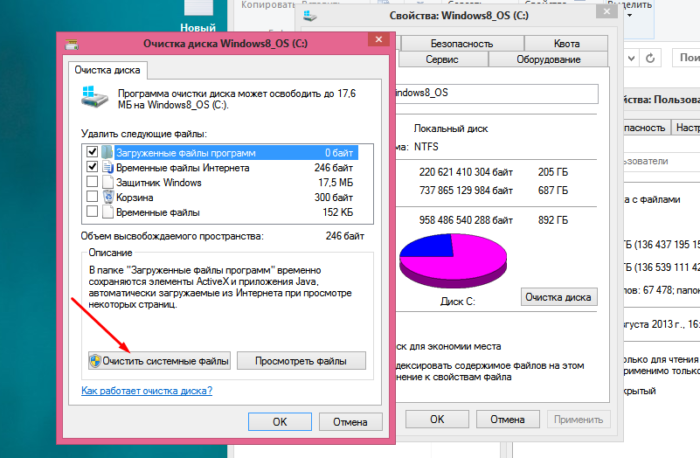Click Просмотреть файлы button
700x458 pixels.
click(301, 361)
